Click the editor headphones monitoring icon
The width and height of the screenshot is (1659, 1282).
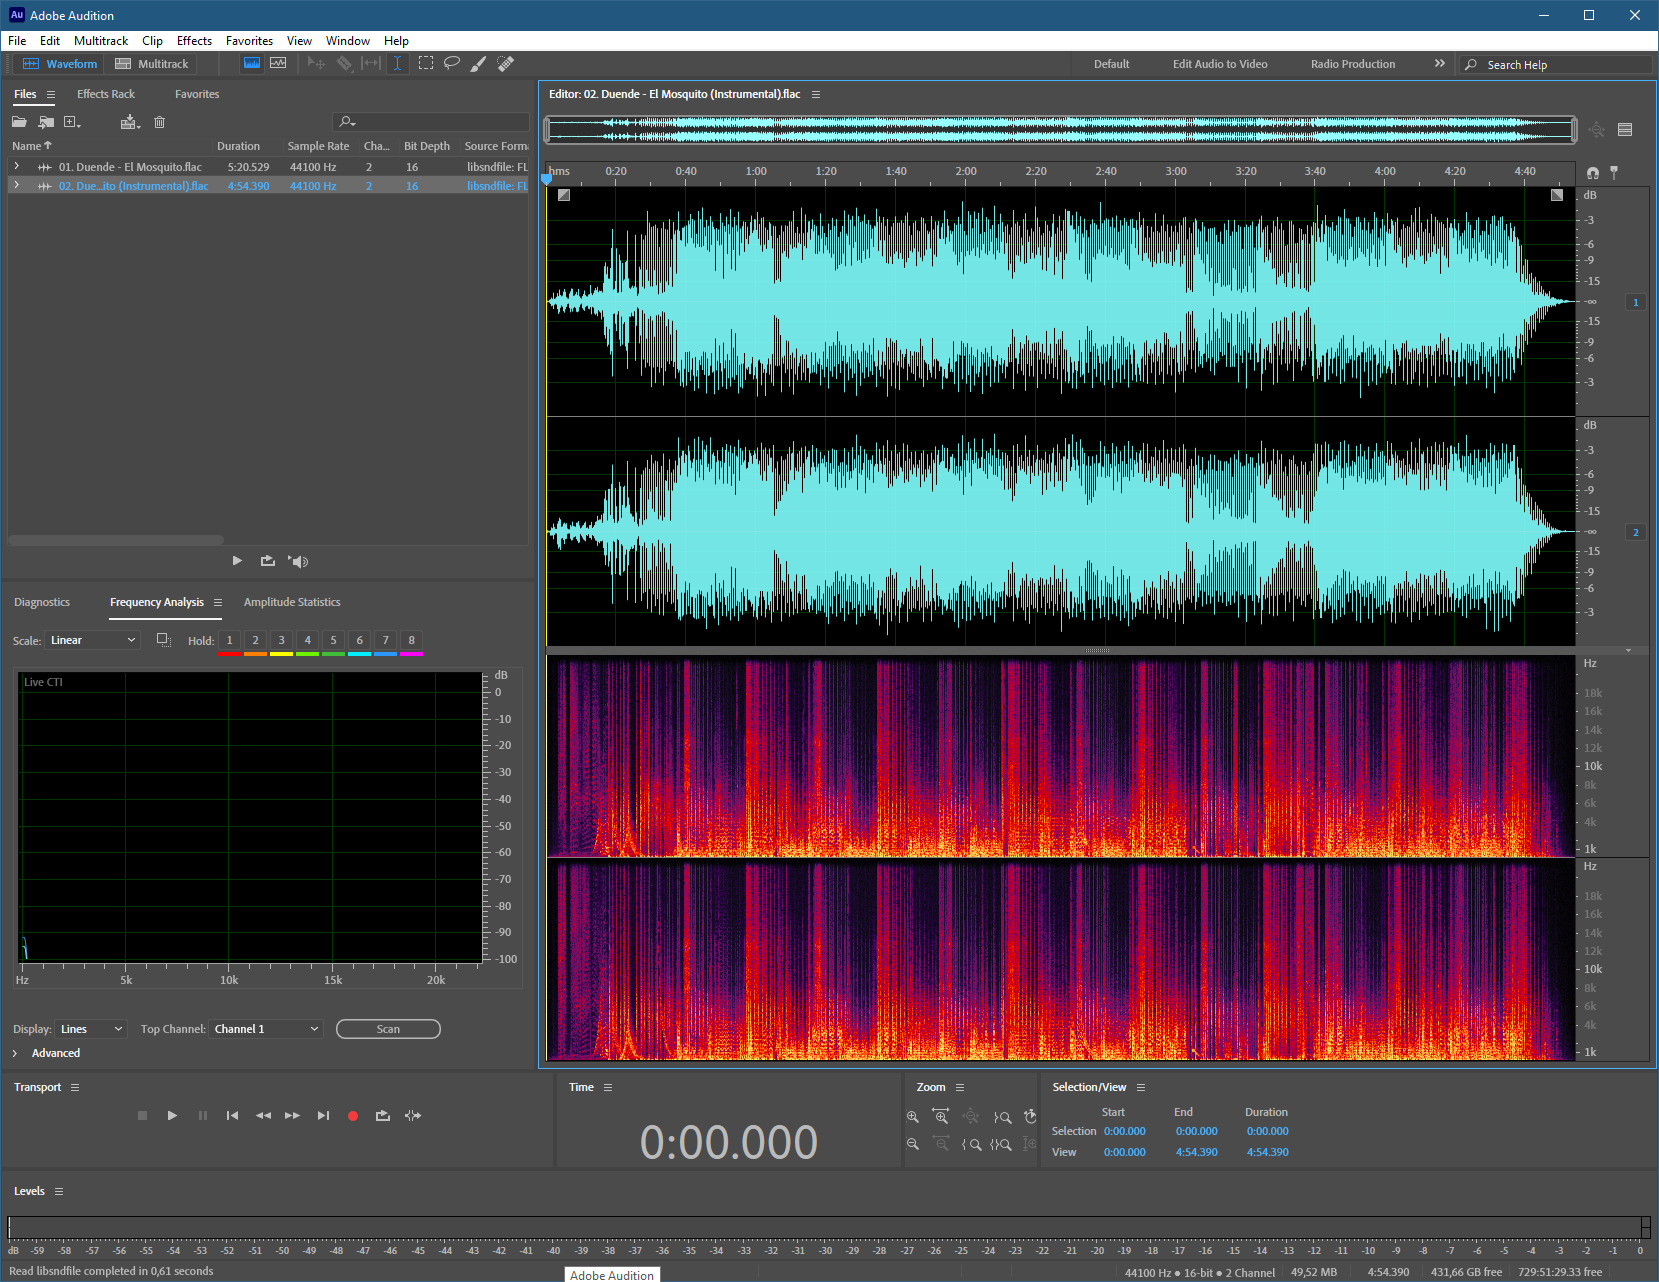(x=1593, y=173)
